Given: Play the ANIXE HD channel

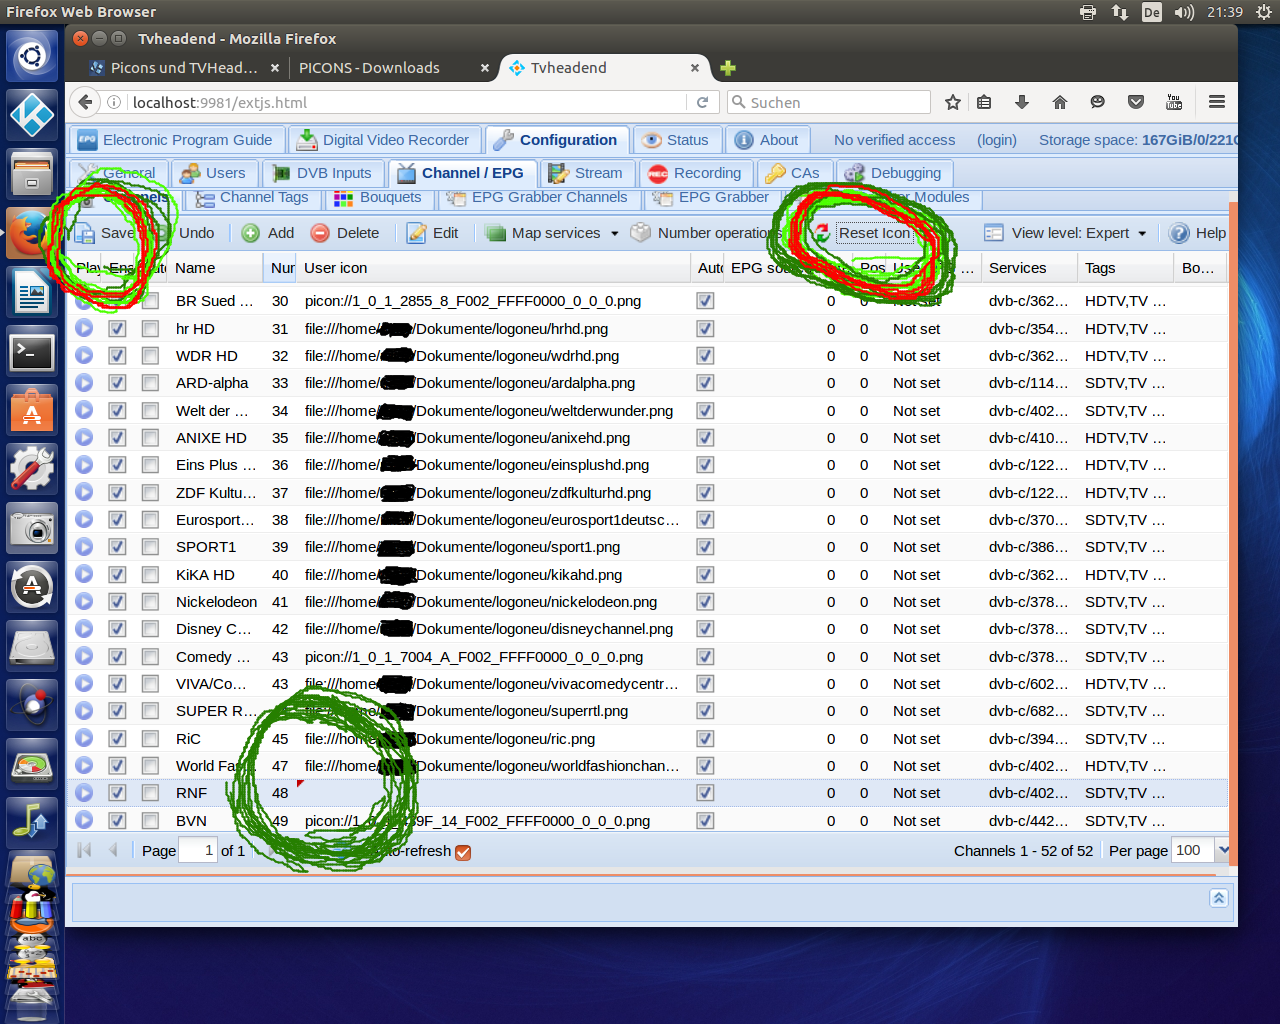Looking at the screenshot, I should [x=84, y=437].
